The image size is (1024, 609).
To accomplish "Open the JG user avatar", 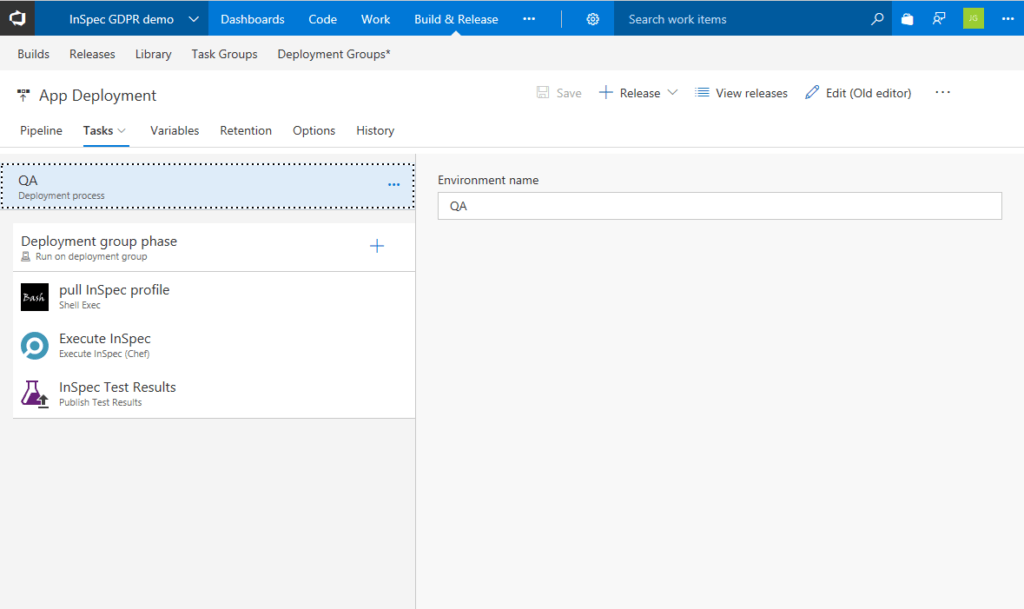I will (x=973, y=19).
